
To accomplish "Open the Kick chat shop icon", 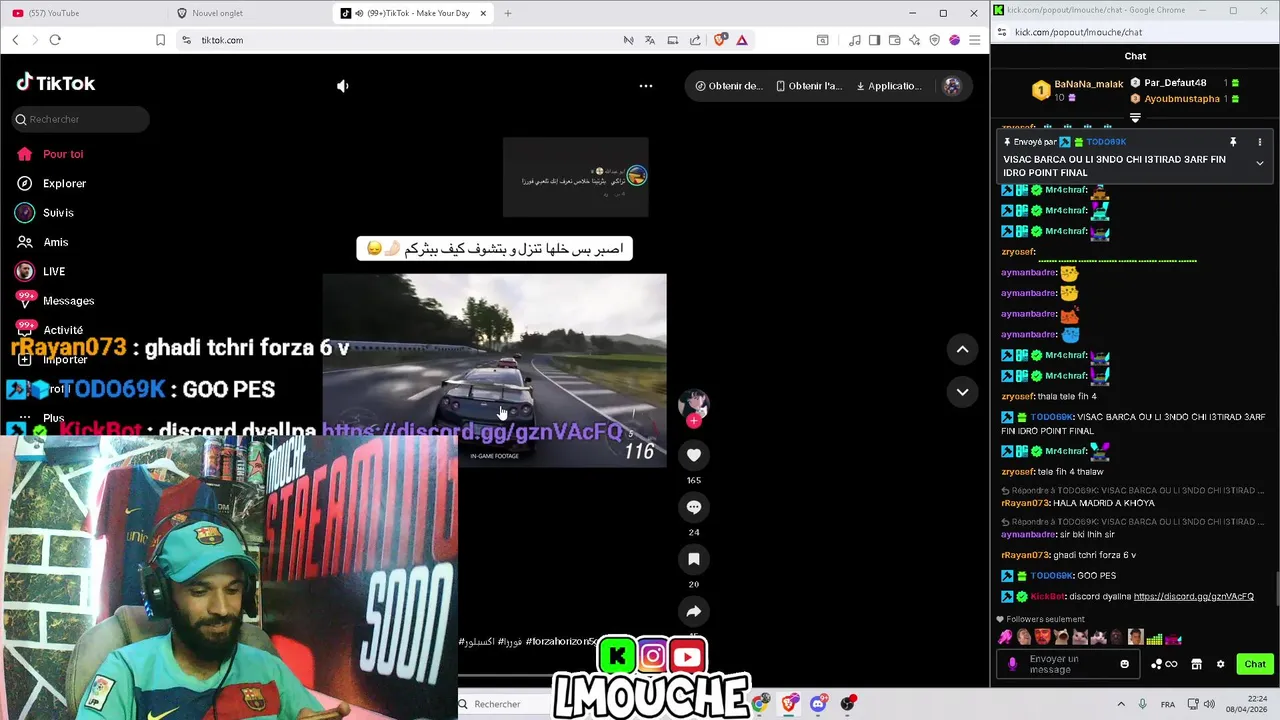I will (x=1196, y=664).
